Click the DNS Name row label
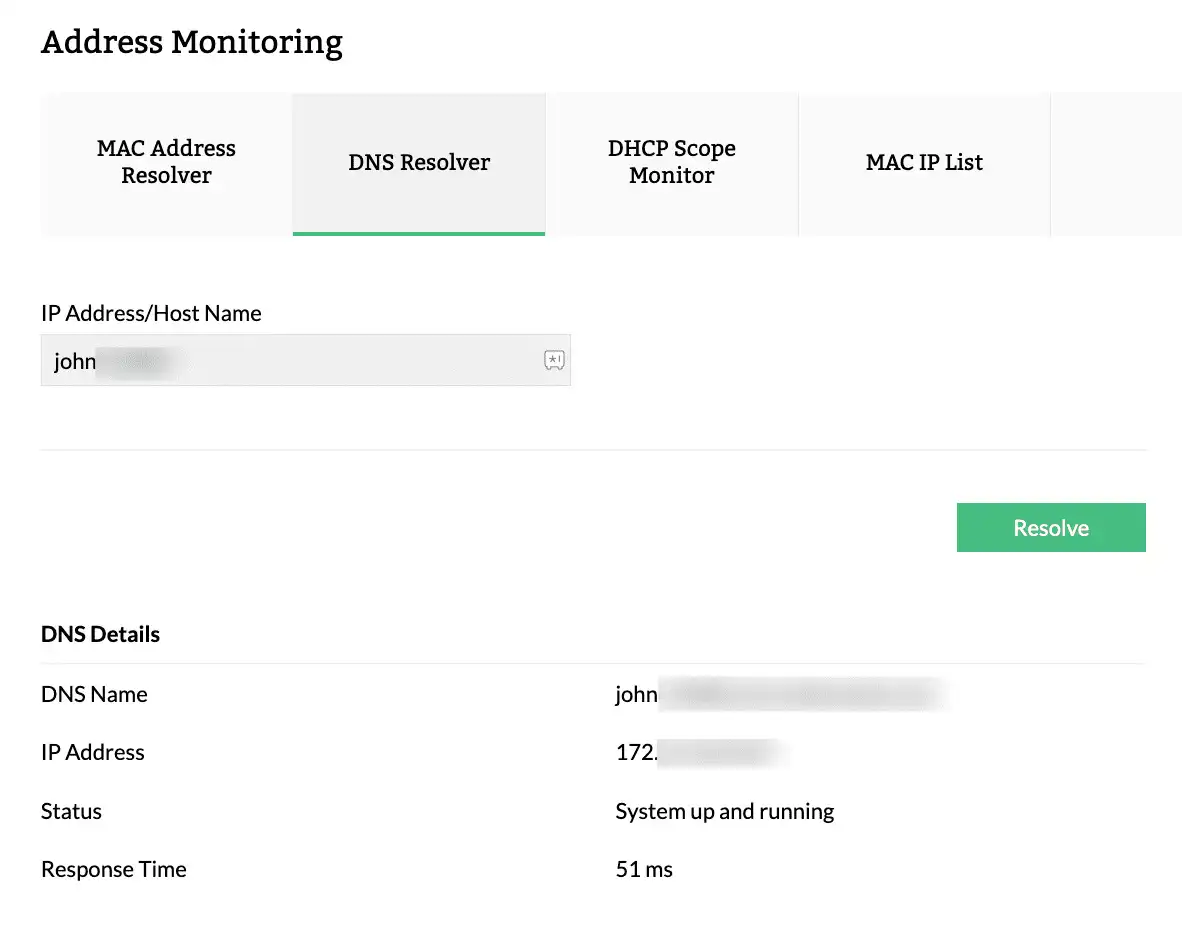This screenshot has width=1182, height=944. pyautogui.click(x=94, y=694)
